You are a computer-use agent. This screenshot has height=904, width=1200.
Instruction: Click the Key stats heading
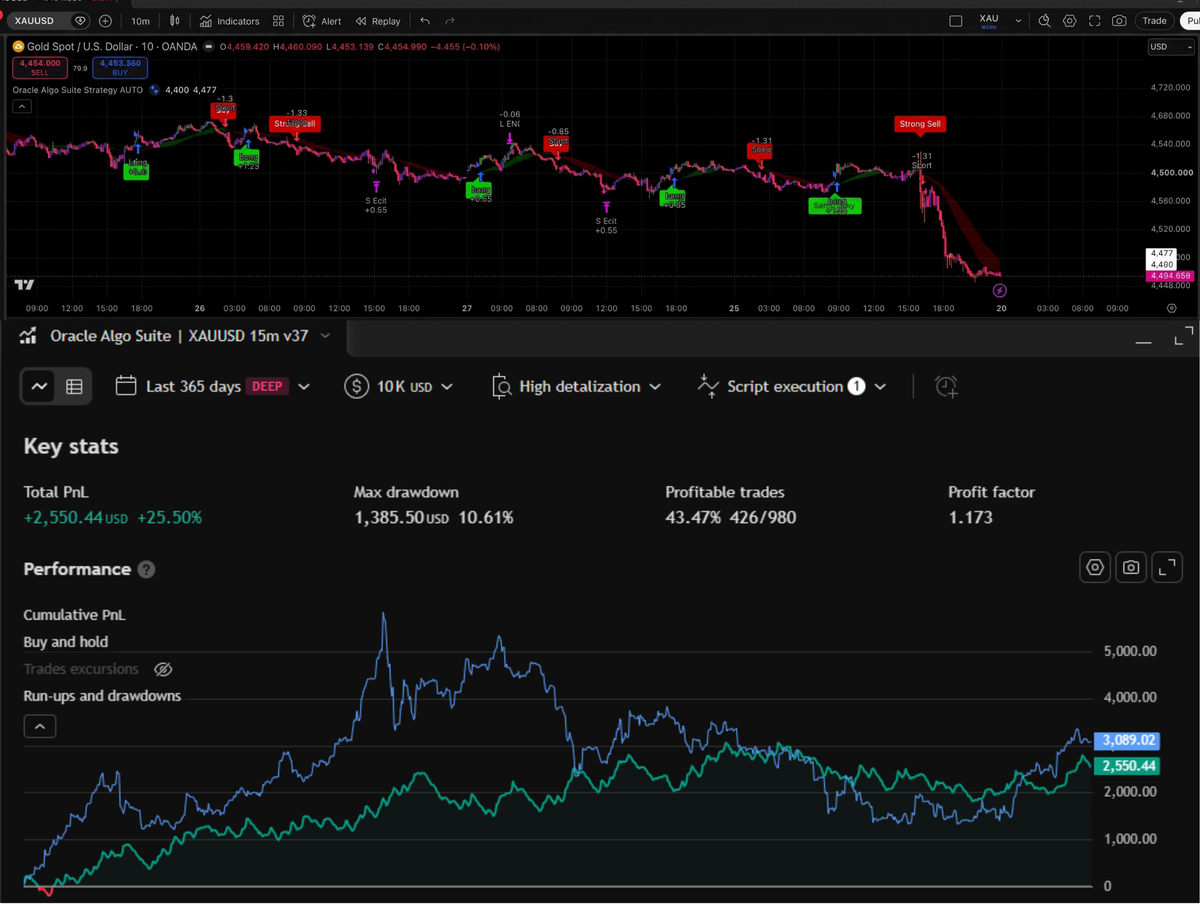[71, 447]
